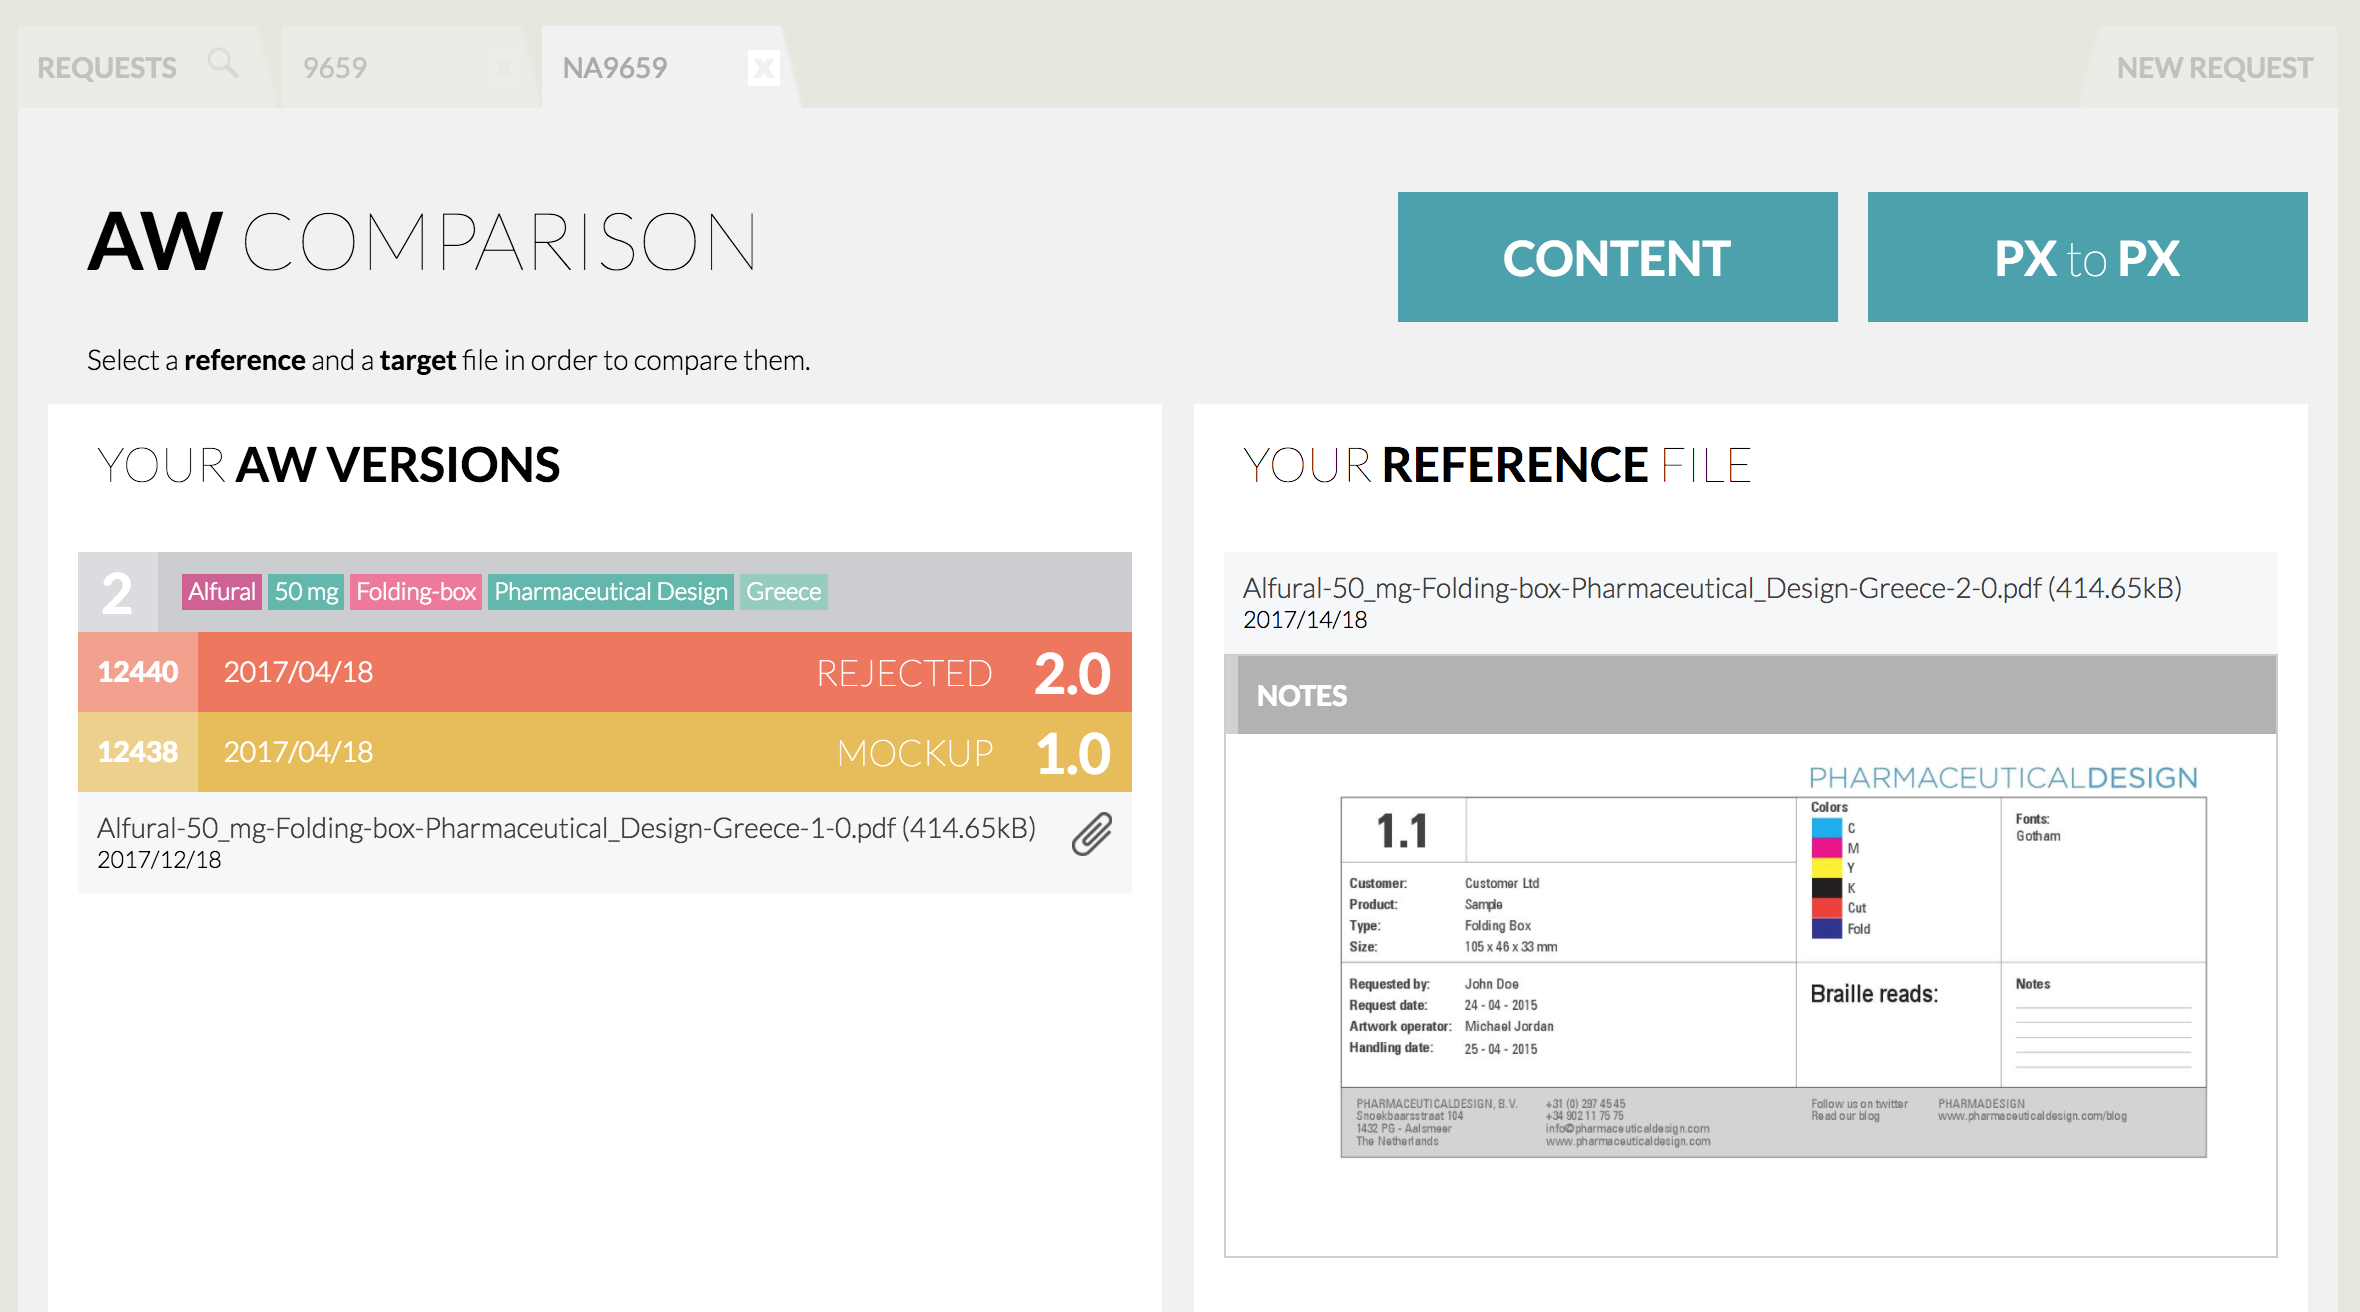This screenshot has width=2360, height=1312.
Task: Select mockup version 12438 row
Action: click(604, 752)
